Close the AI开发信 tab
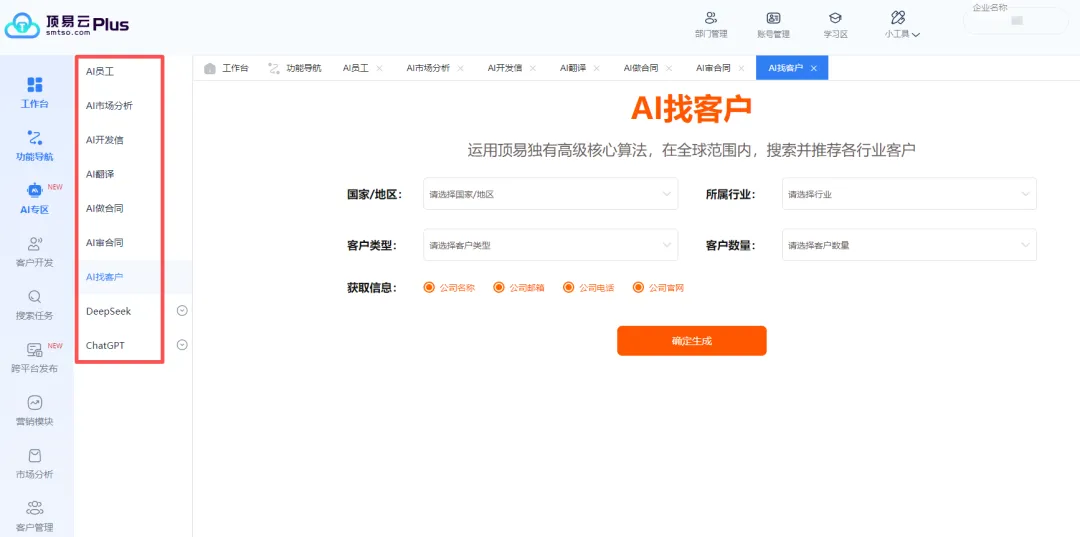1080x537 pixels. pos(532,68)
